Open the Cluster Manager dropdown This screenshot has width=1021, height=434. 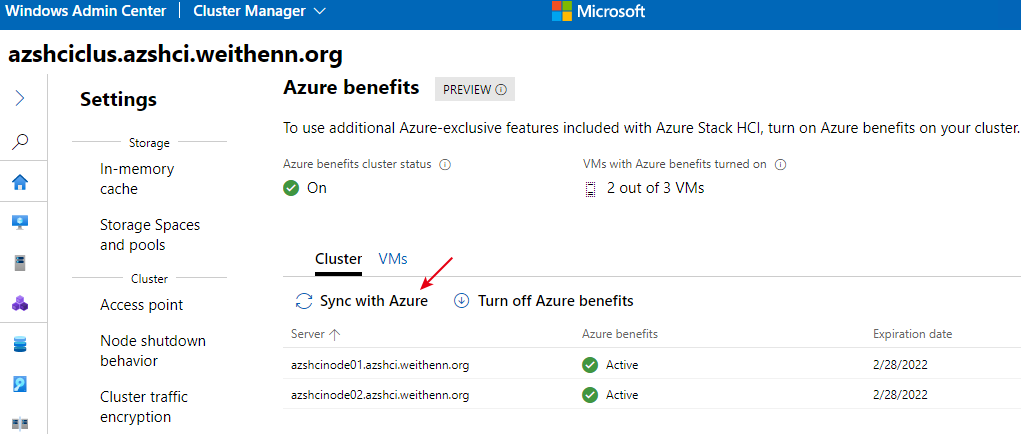[260, 11]
